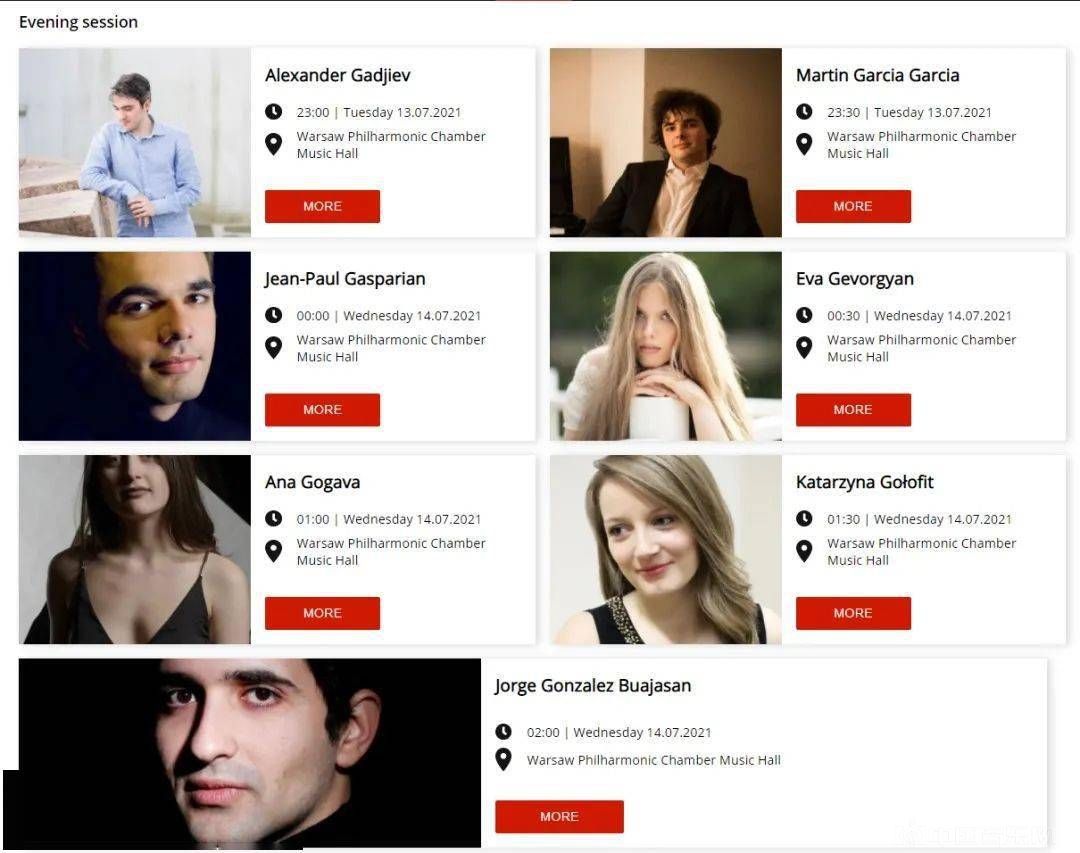Click location pin icon in Katarzyna Gołofit card
Image resolution: width=1080 pixels, height=853 pixels.
click(804, 551)
